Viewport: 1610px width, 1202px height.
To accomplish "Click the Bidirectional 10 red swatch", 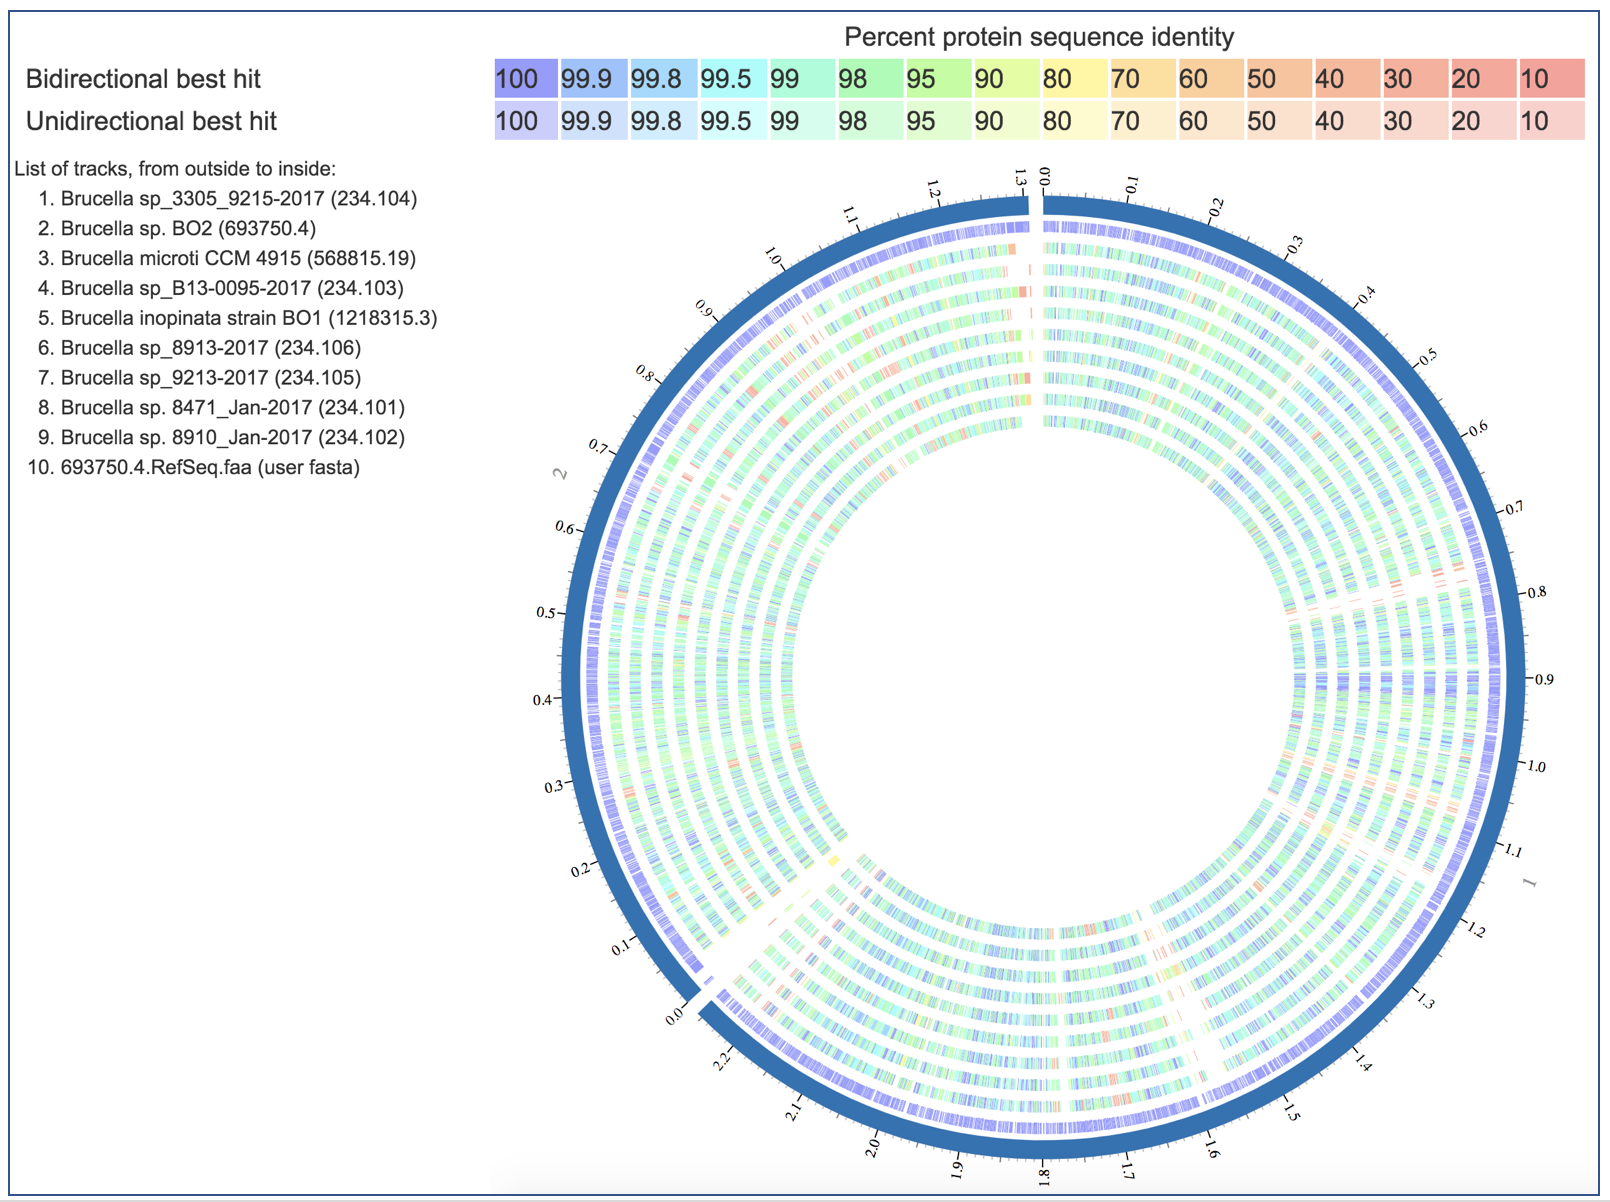I will point(1552,78).
